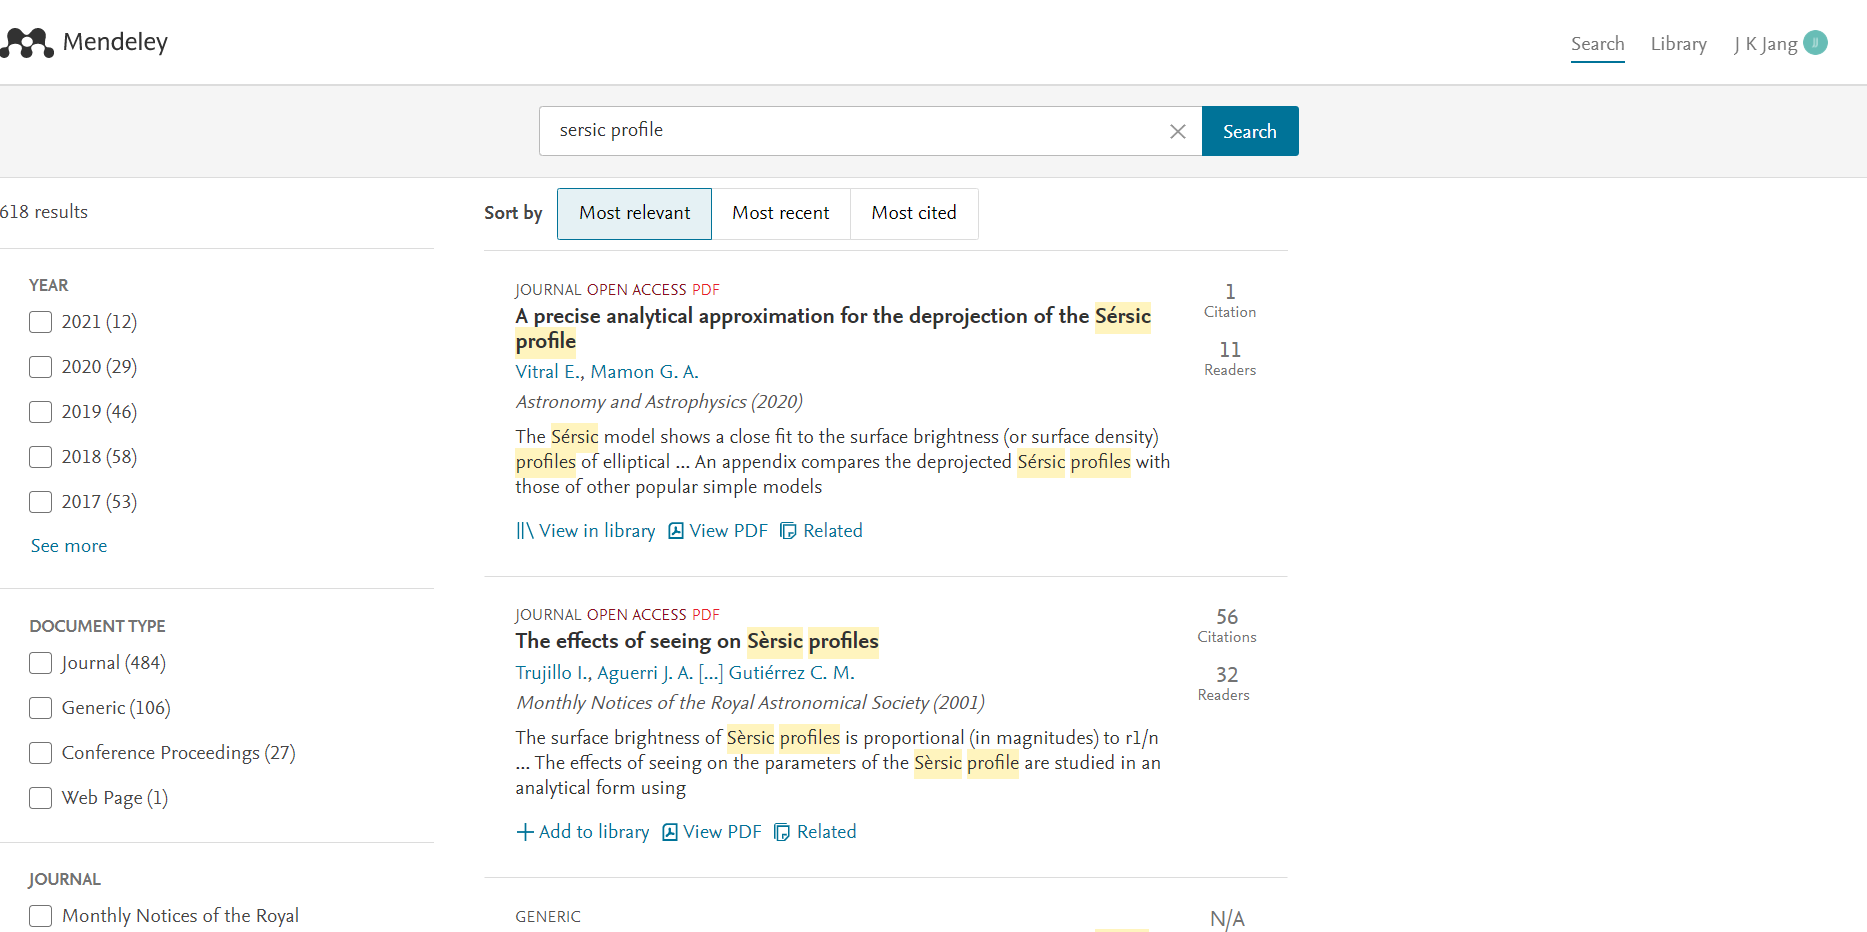Expand the truncated author list [...]
1867x932 pixels.
point(710,673)
